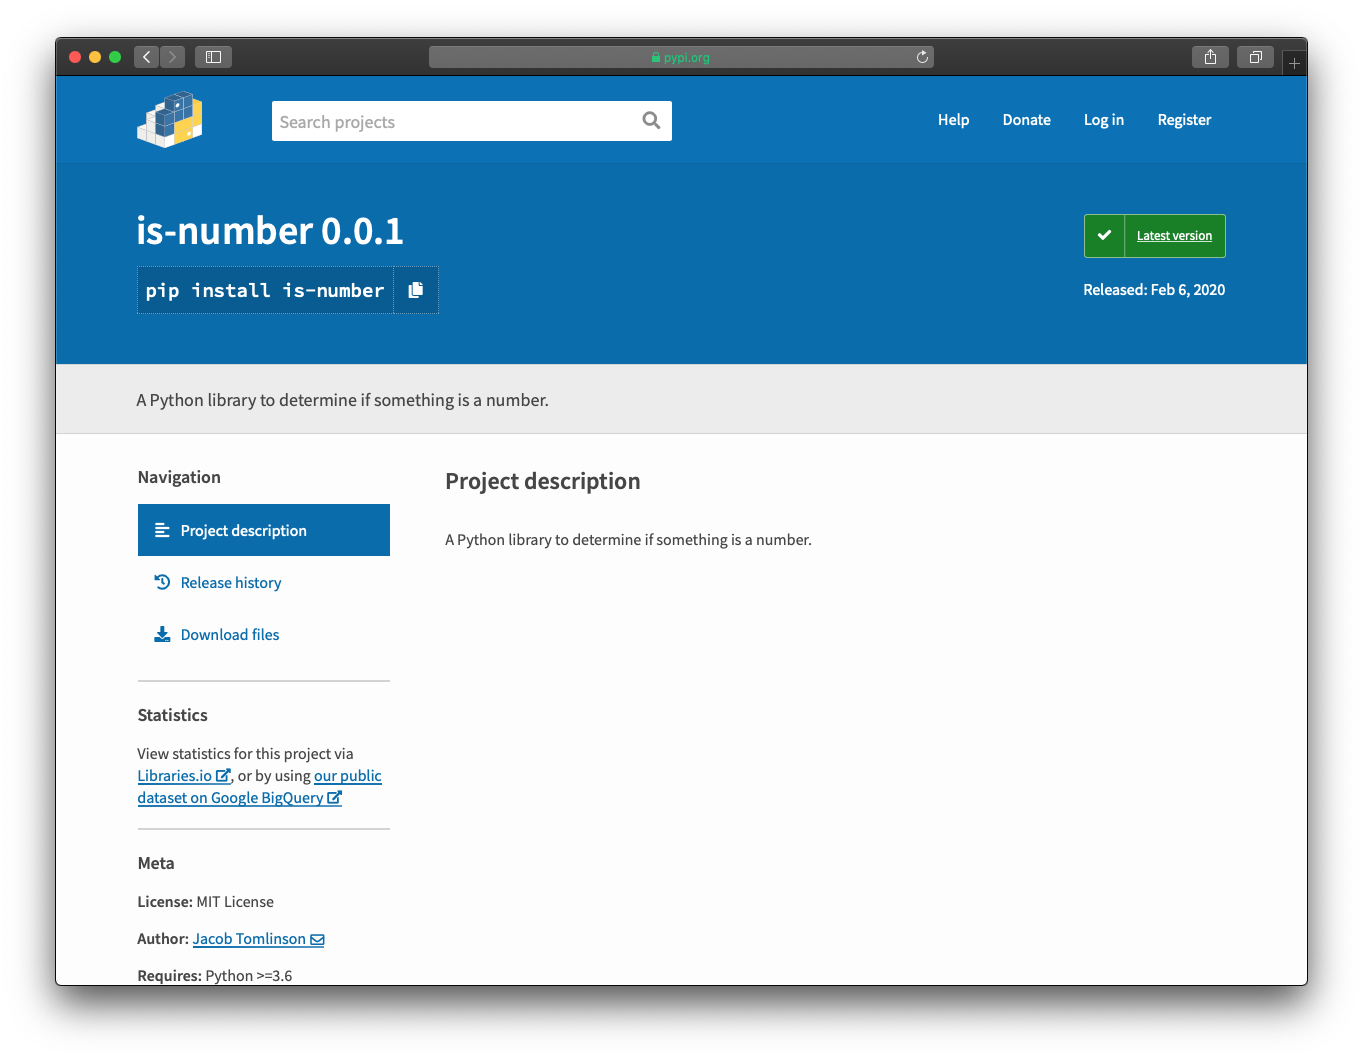The image size is (1363, 1059).
Task: Click the email icon next to Jacob Tomlinson
Action: point(317,939)
